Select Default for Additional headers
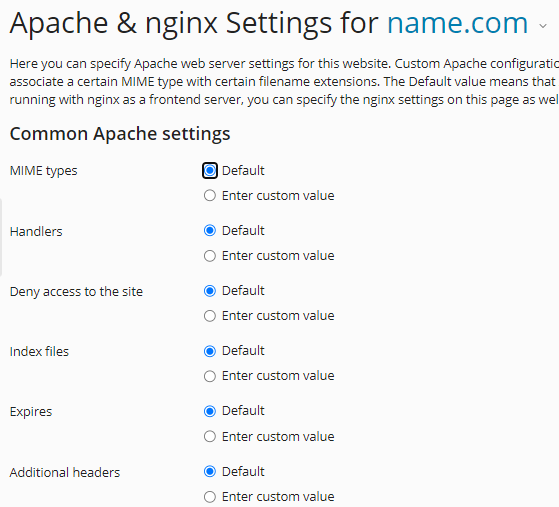Screen dimensions: 559x507 [210, 472]
